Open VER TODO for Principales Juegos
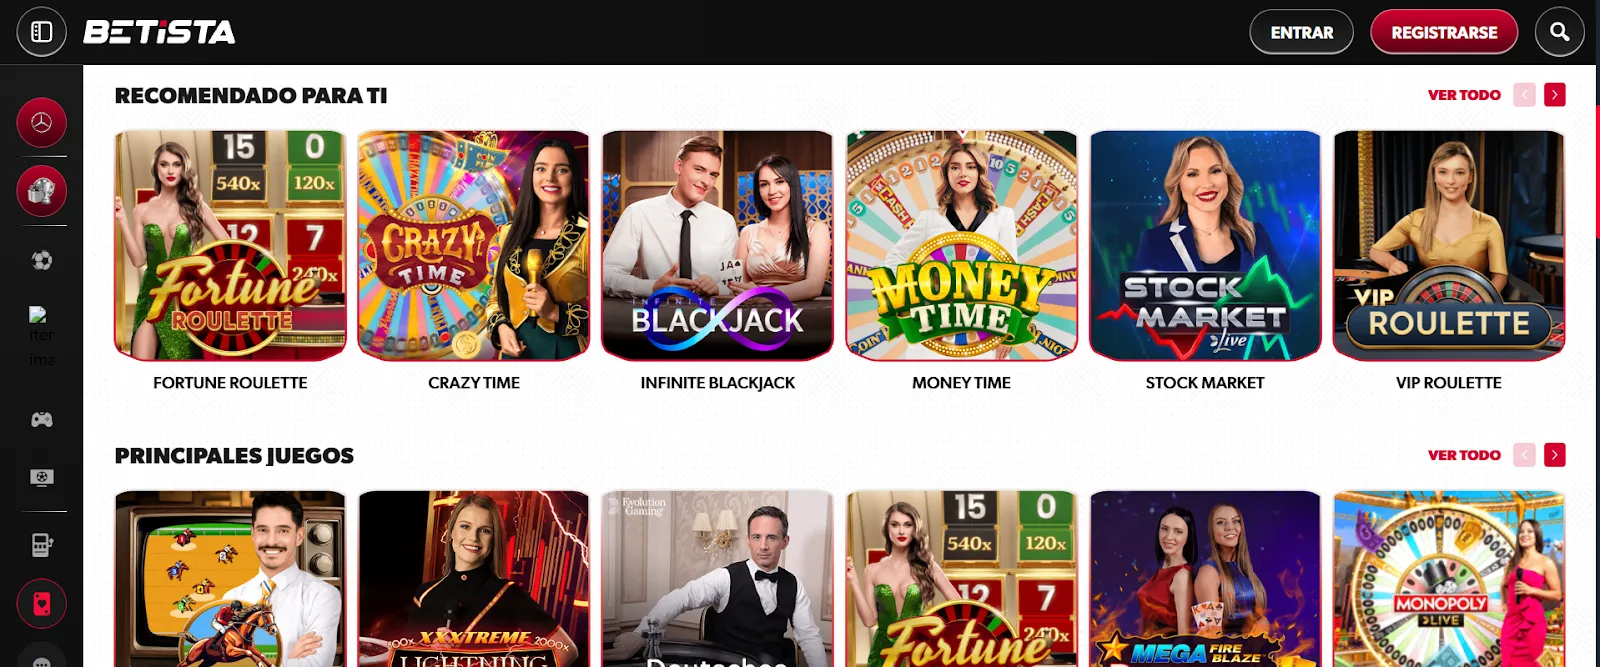This screenshot has width=1600, height=667. (x=1464, y=455)
